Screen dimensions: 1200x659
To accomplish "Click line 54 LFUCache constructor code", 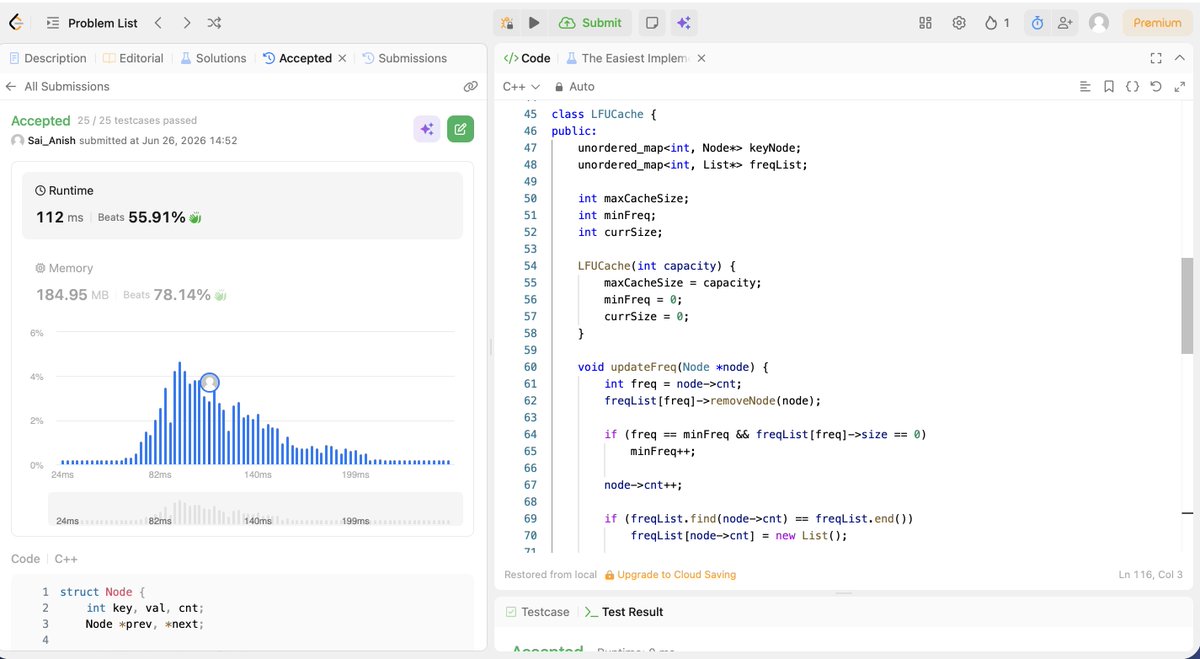I will (x=656, y=266).
